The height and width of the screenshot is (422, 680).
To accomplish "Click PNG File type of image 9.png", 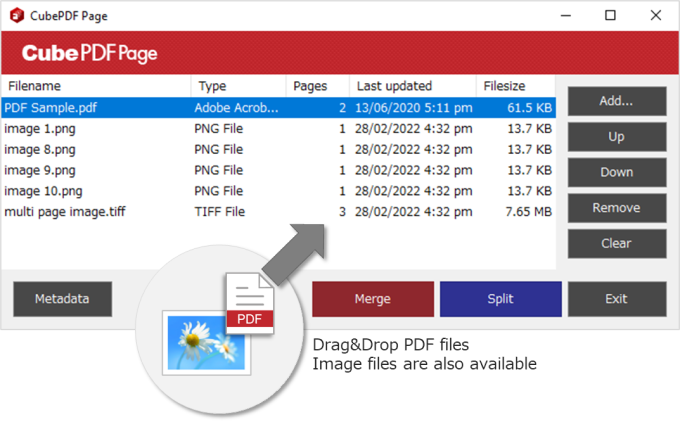I will pos(219,170).
